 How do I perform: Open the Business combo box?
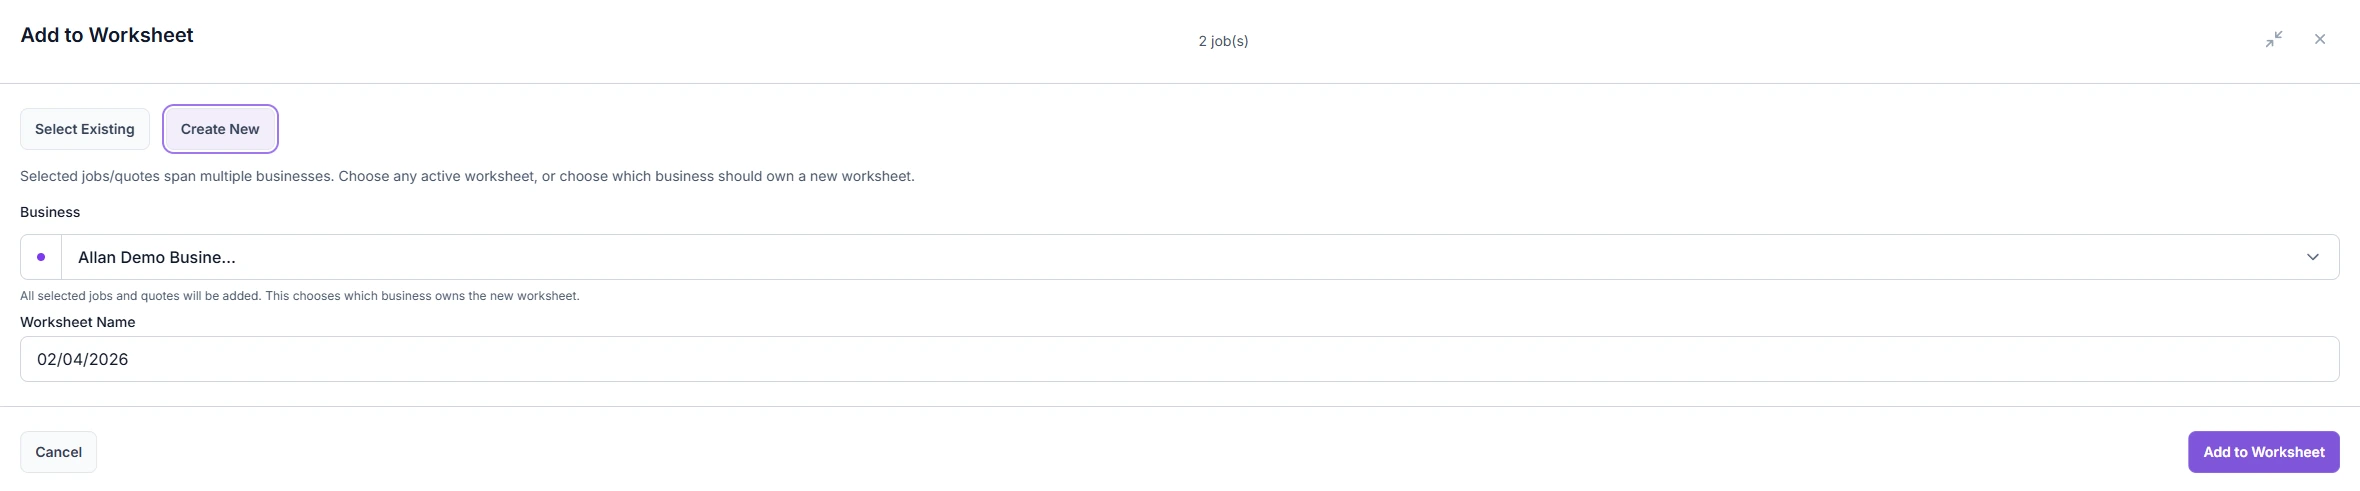(x=1180, y=257)
